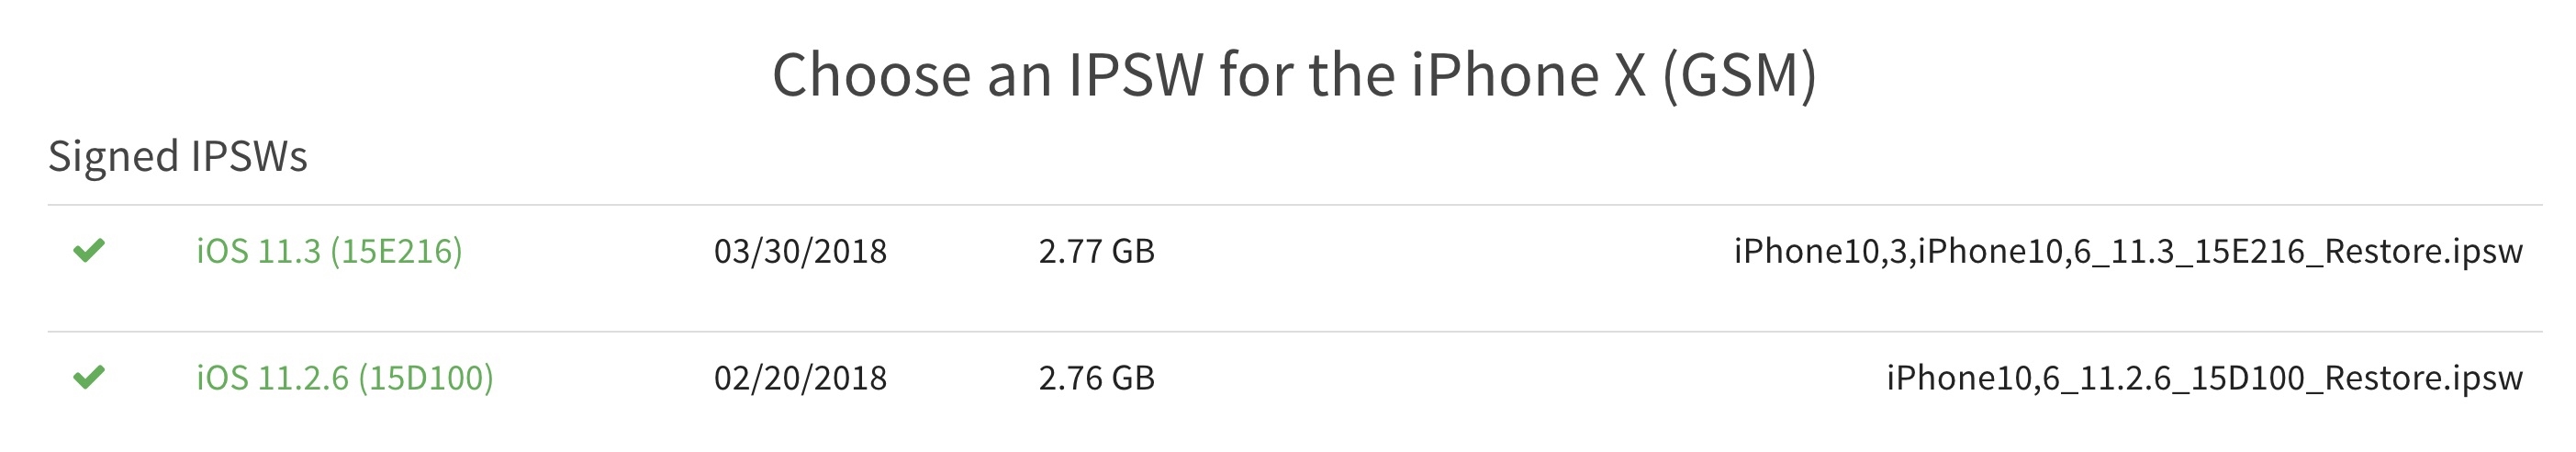This screenshot has width=2576, height=452.
Task: Click the 02/20/2018 release date
Action: [x=800, y=377]
